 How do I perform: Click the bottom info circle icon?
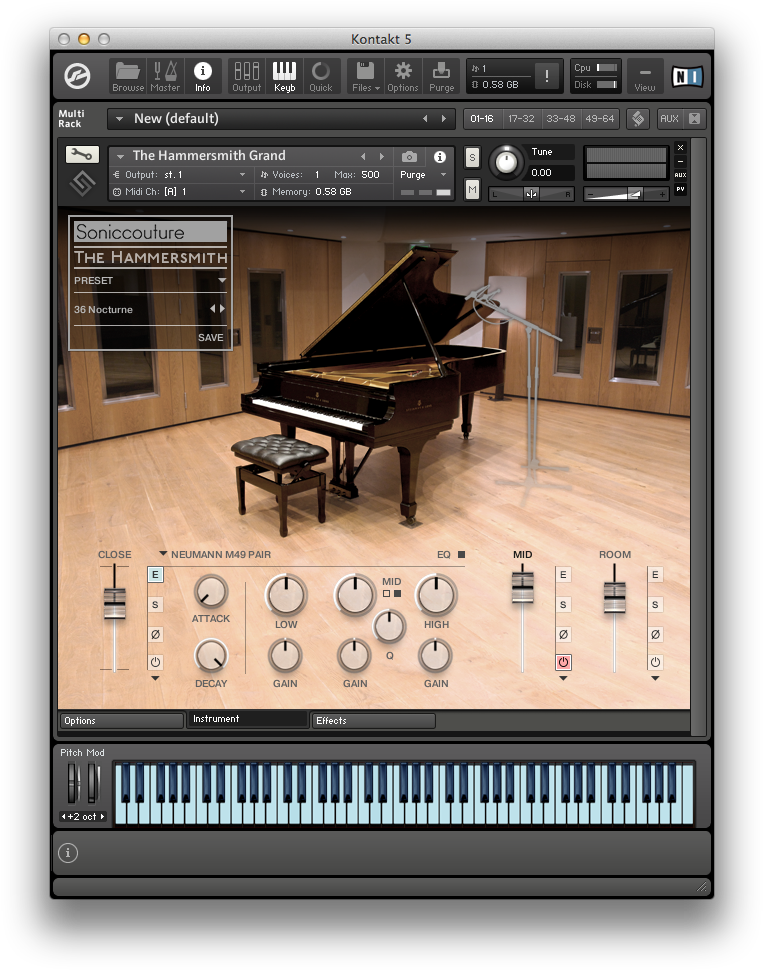point(68,853)
